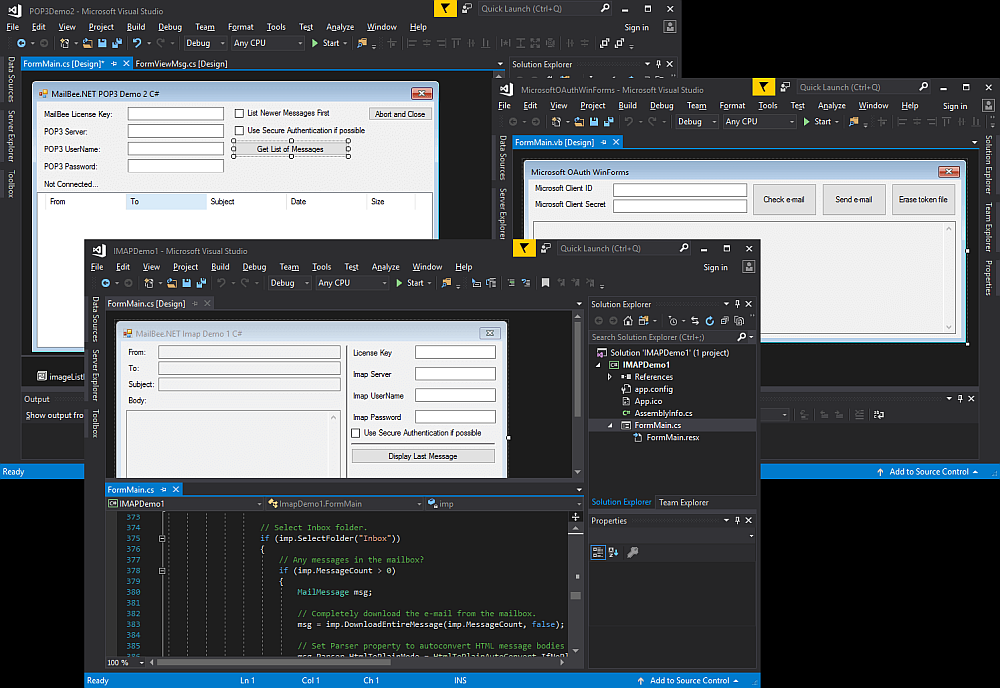Click Save icon in MicrosoftOAuthWinForms toolbar
Viewport: 1000px width, 688px height.
594,122
